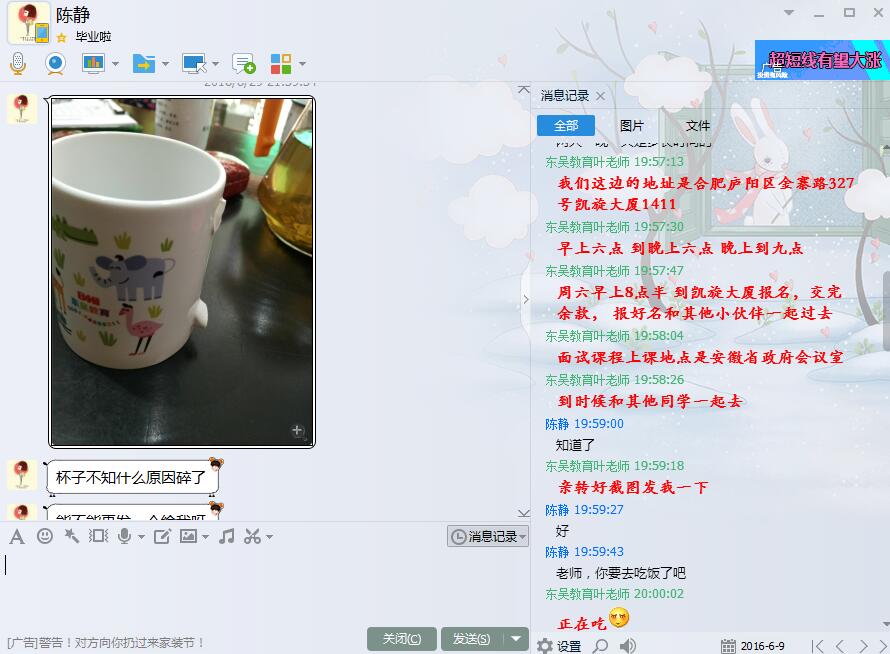Select the 消息记录 panel tab
Screen dimensions: 890x654
pyautogui.click(x=564, y=95)
